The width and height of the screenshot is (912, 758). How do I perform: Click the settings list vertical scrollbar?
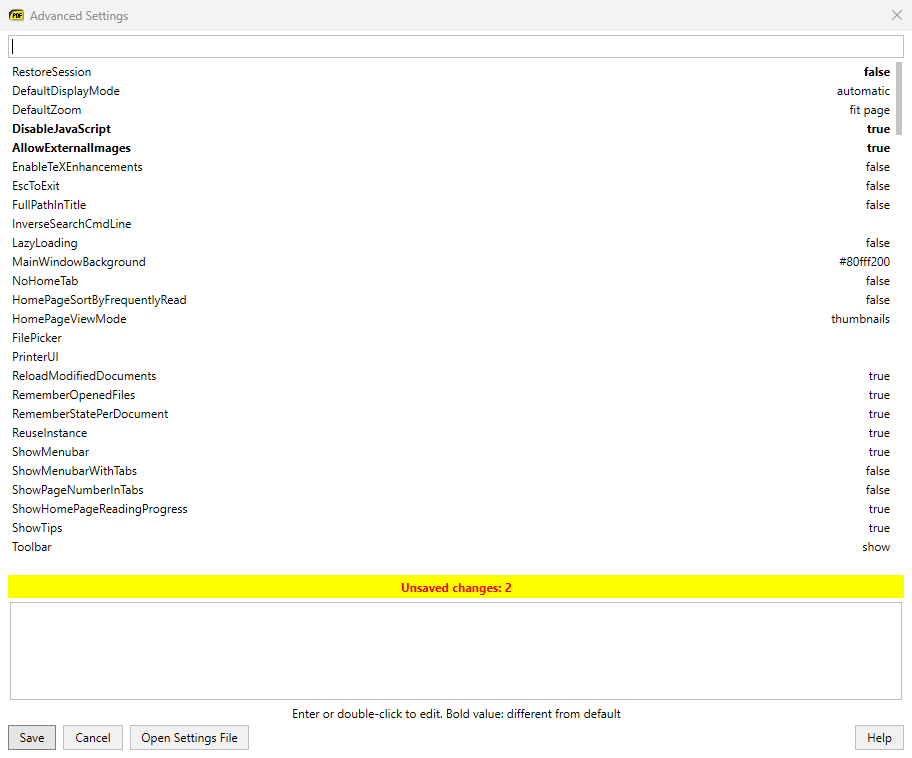899,99
